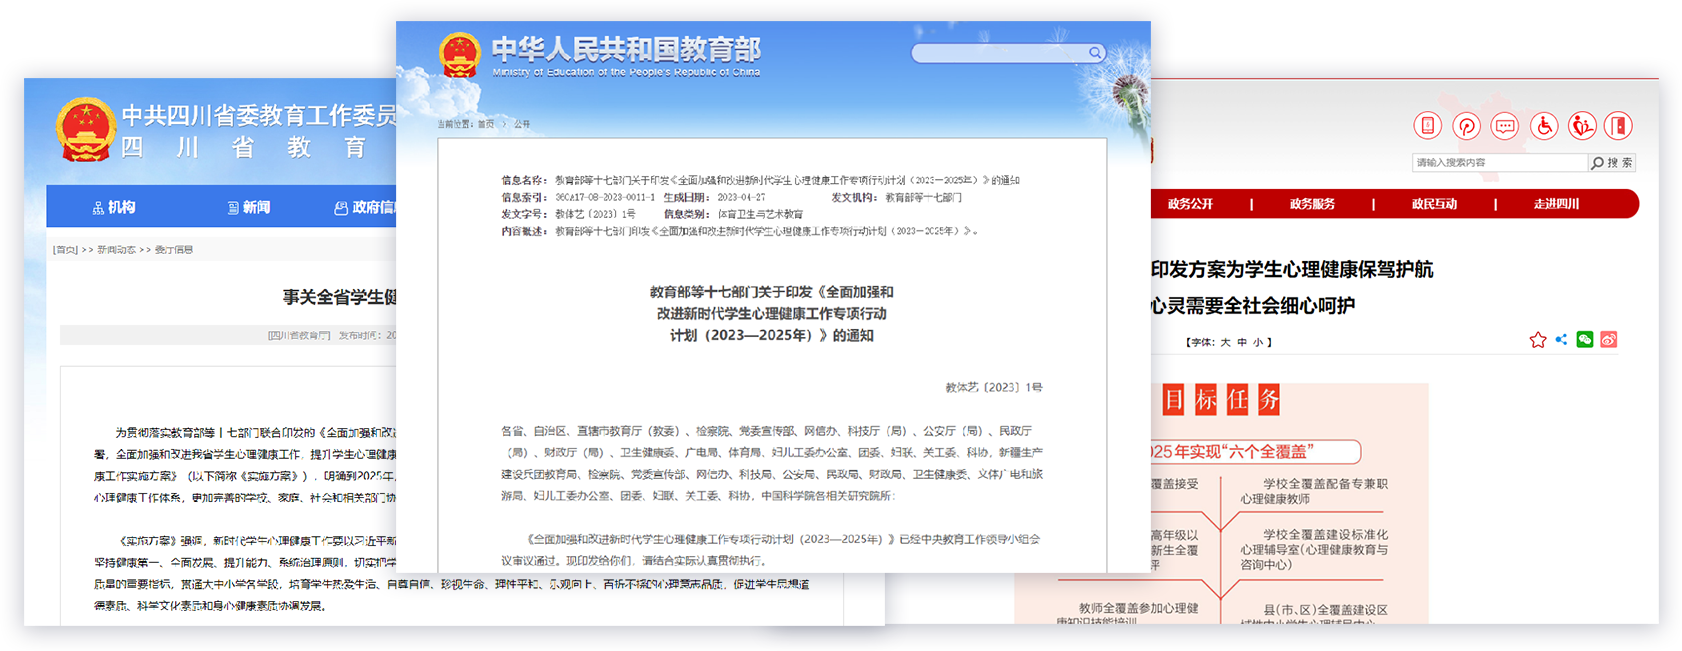Click the 搜索 search button
This screenshot has height=651, width=1682.
tap(1612, 163)
